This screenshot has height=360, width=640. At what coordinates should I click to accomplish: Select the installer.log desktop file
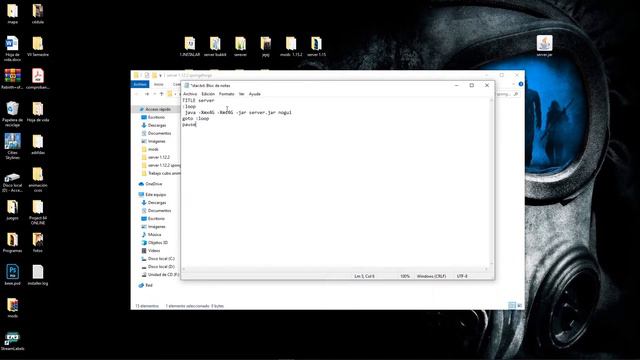38,275
